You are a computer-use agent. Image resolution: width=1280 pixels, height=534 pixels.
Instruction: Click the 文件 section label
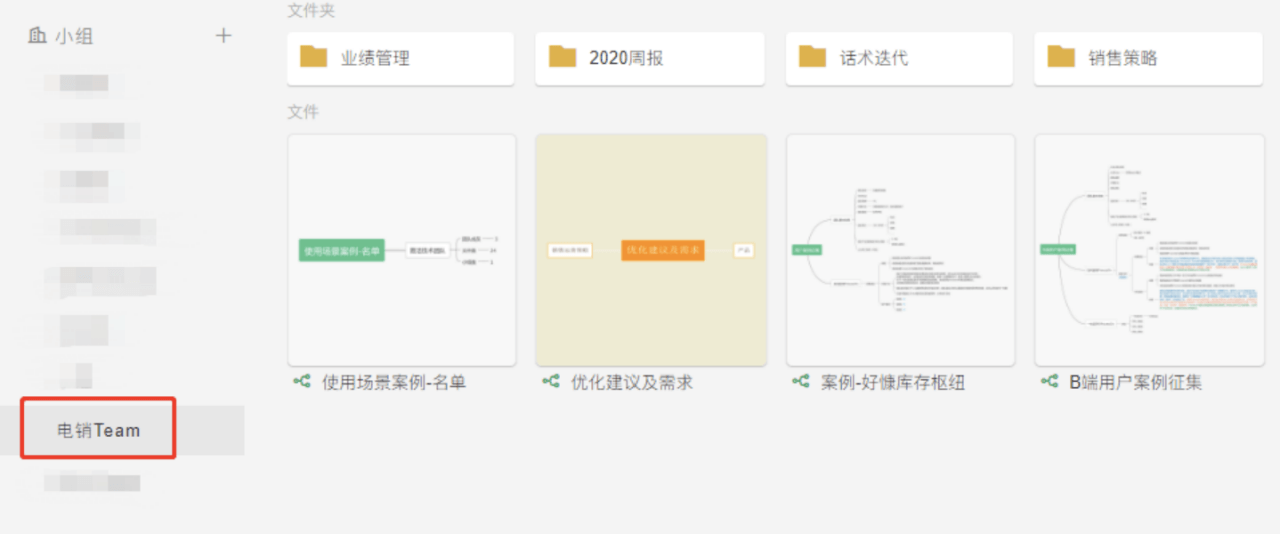coord(303,112)
